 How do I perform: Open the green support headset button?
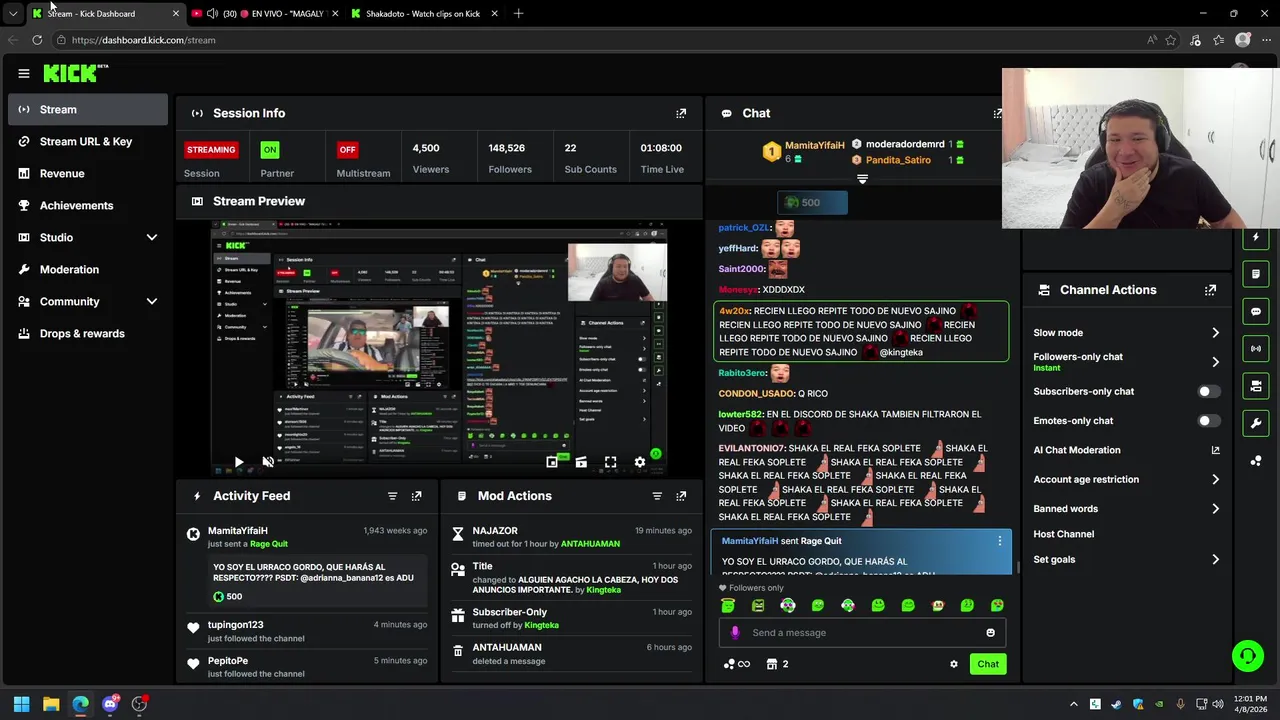click(1247, 656)
